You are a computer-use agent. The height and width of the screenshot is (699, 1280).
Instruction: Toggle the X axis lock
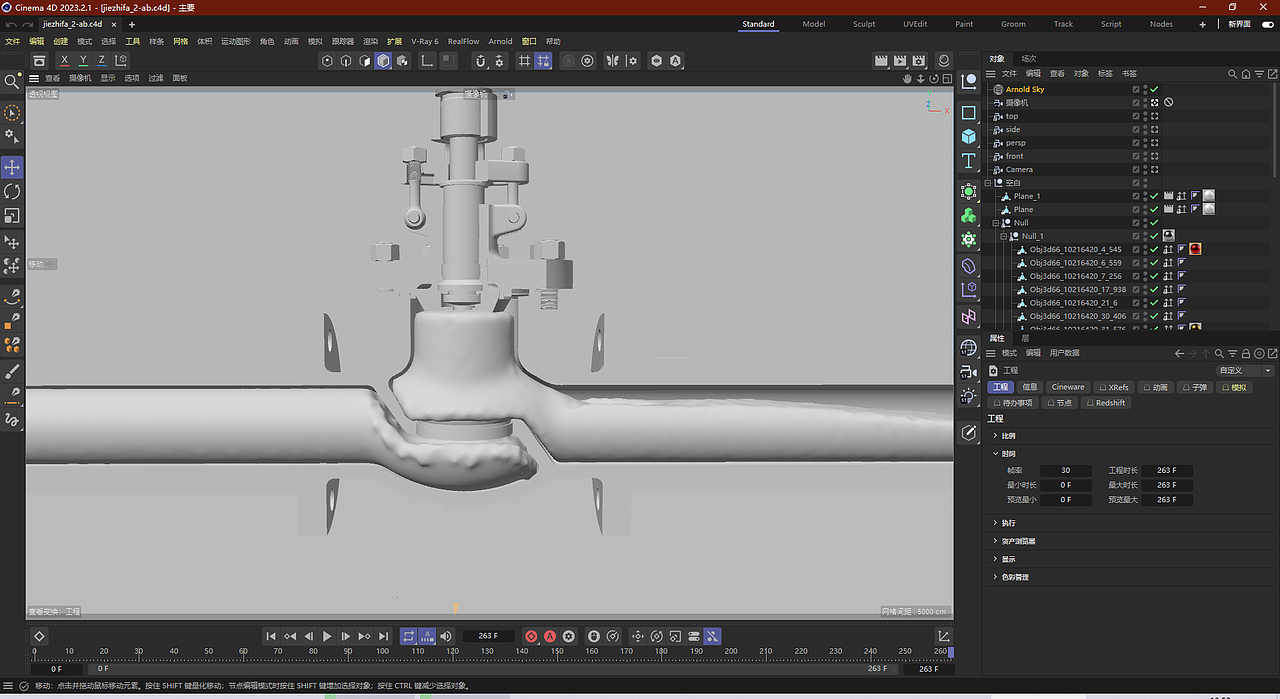(65, 61)
